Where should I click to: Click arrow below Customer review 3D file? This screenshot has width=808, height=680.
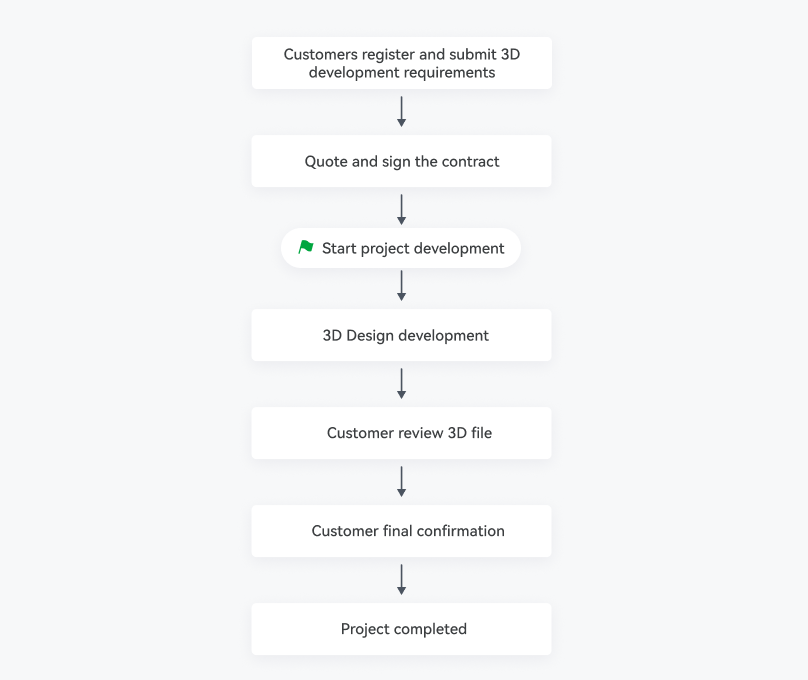tap(401, 482)
